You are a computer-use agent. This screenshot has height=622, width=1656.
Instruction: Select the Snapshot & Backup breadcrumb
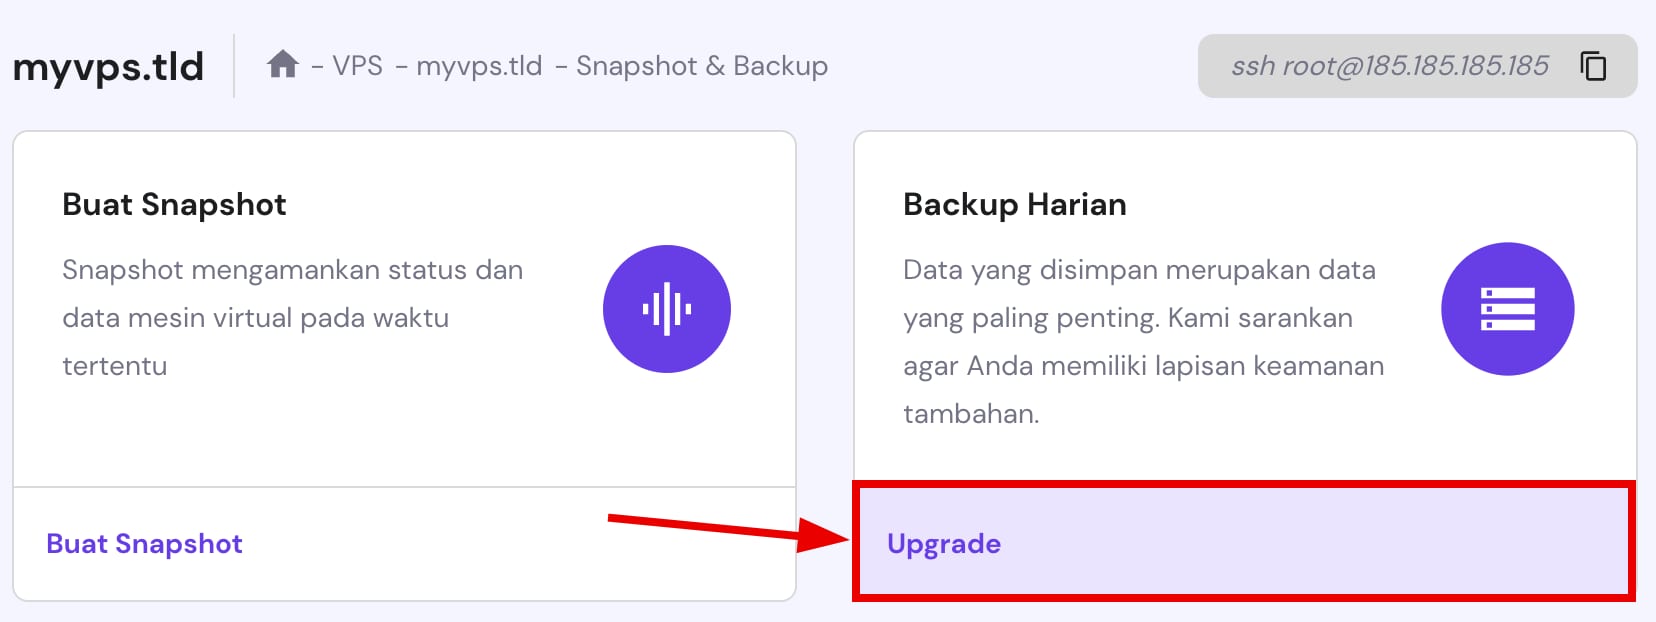click(x=702, y=66)
